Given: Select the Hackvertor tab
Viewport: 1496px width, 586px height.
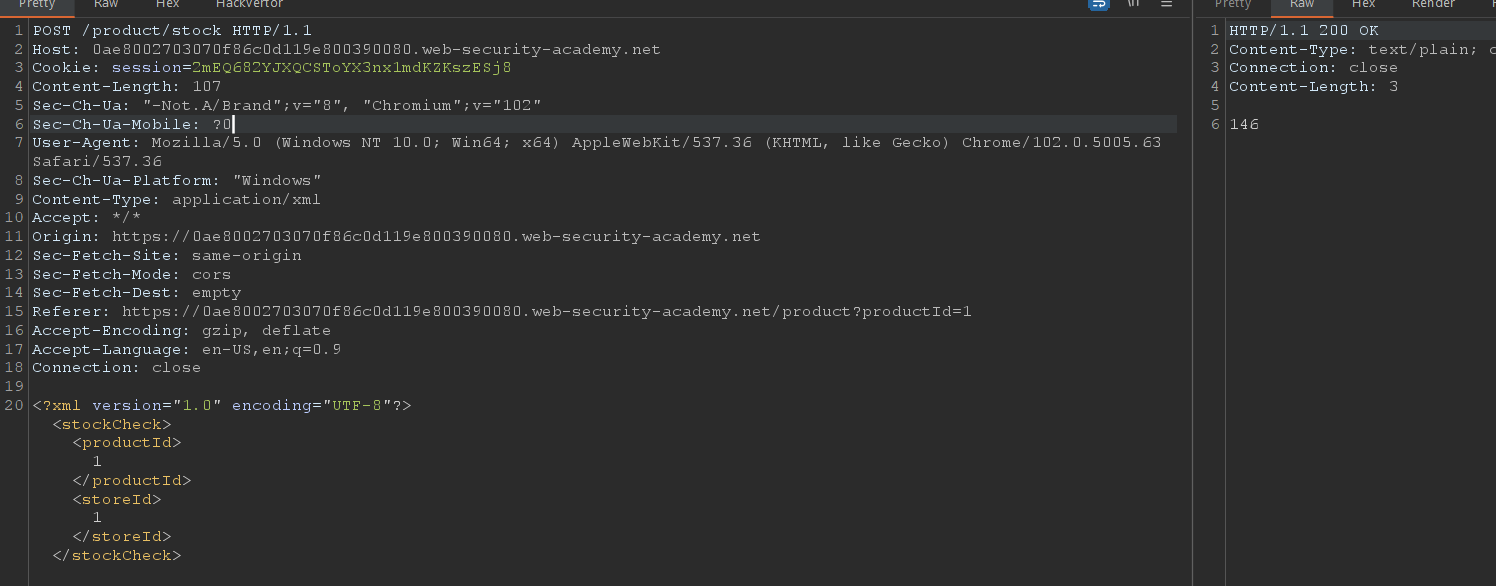Looking at the screenshot, I should (x=249, y=4).
